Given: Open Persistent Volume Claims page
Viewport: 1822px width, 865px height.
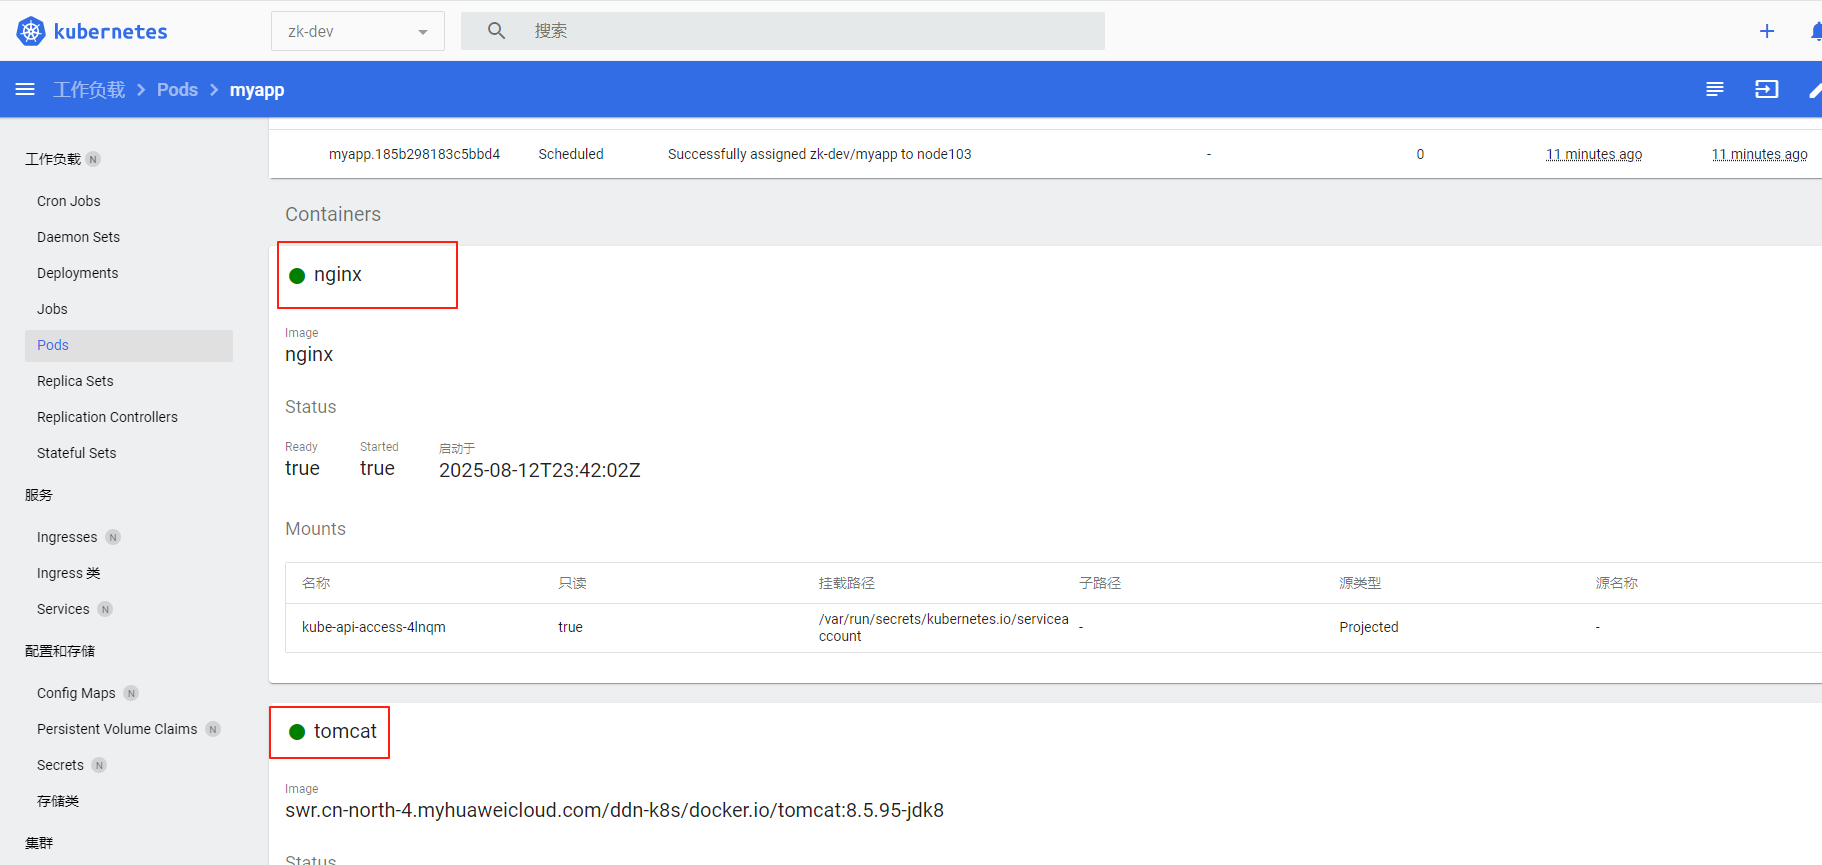Looking at the screenshot, I should pos(117,729).
